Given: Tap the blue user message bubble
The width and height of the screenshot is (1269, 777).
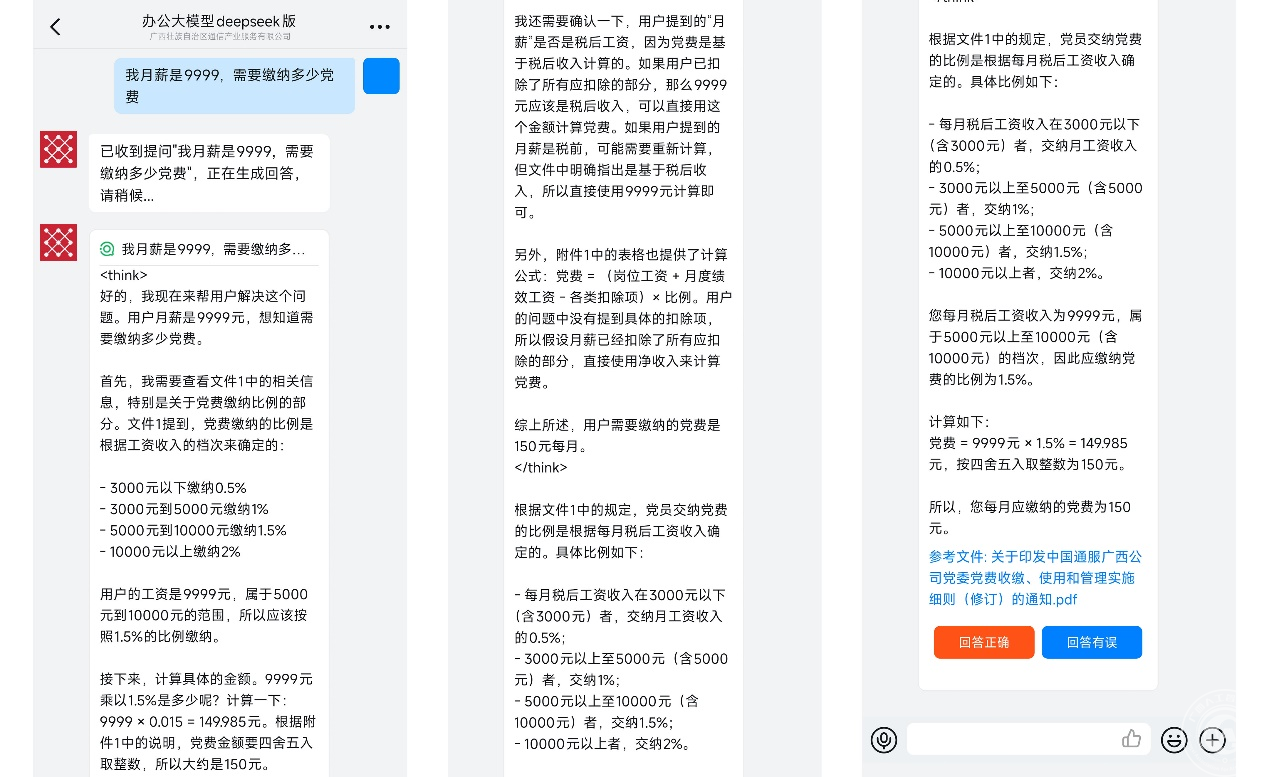Looking at the screenshot, I should point(234,86).
